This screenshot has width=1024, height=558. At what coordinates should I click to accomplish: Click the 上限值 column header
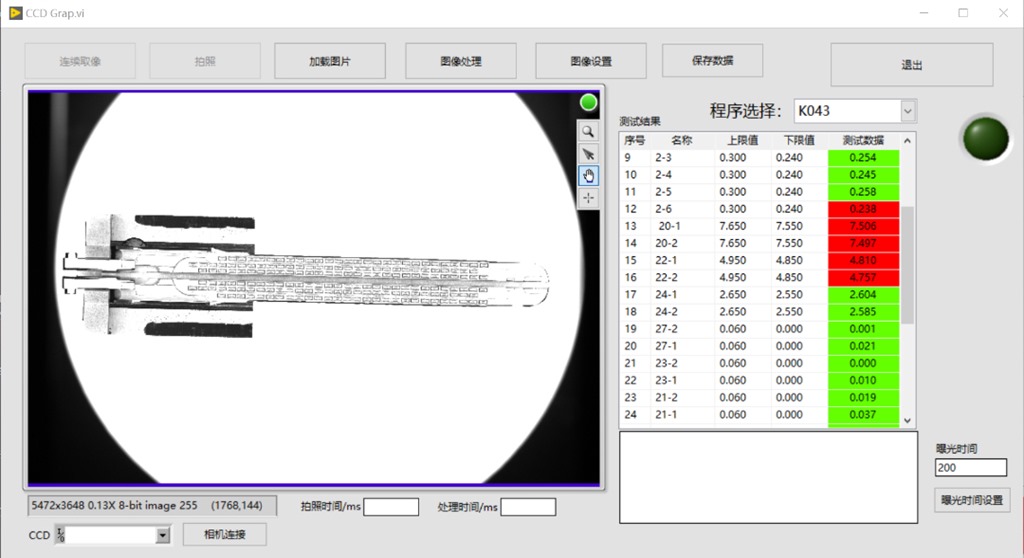tap(743, 140)
